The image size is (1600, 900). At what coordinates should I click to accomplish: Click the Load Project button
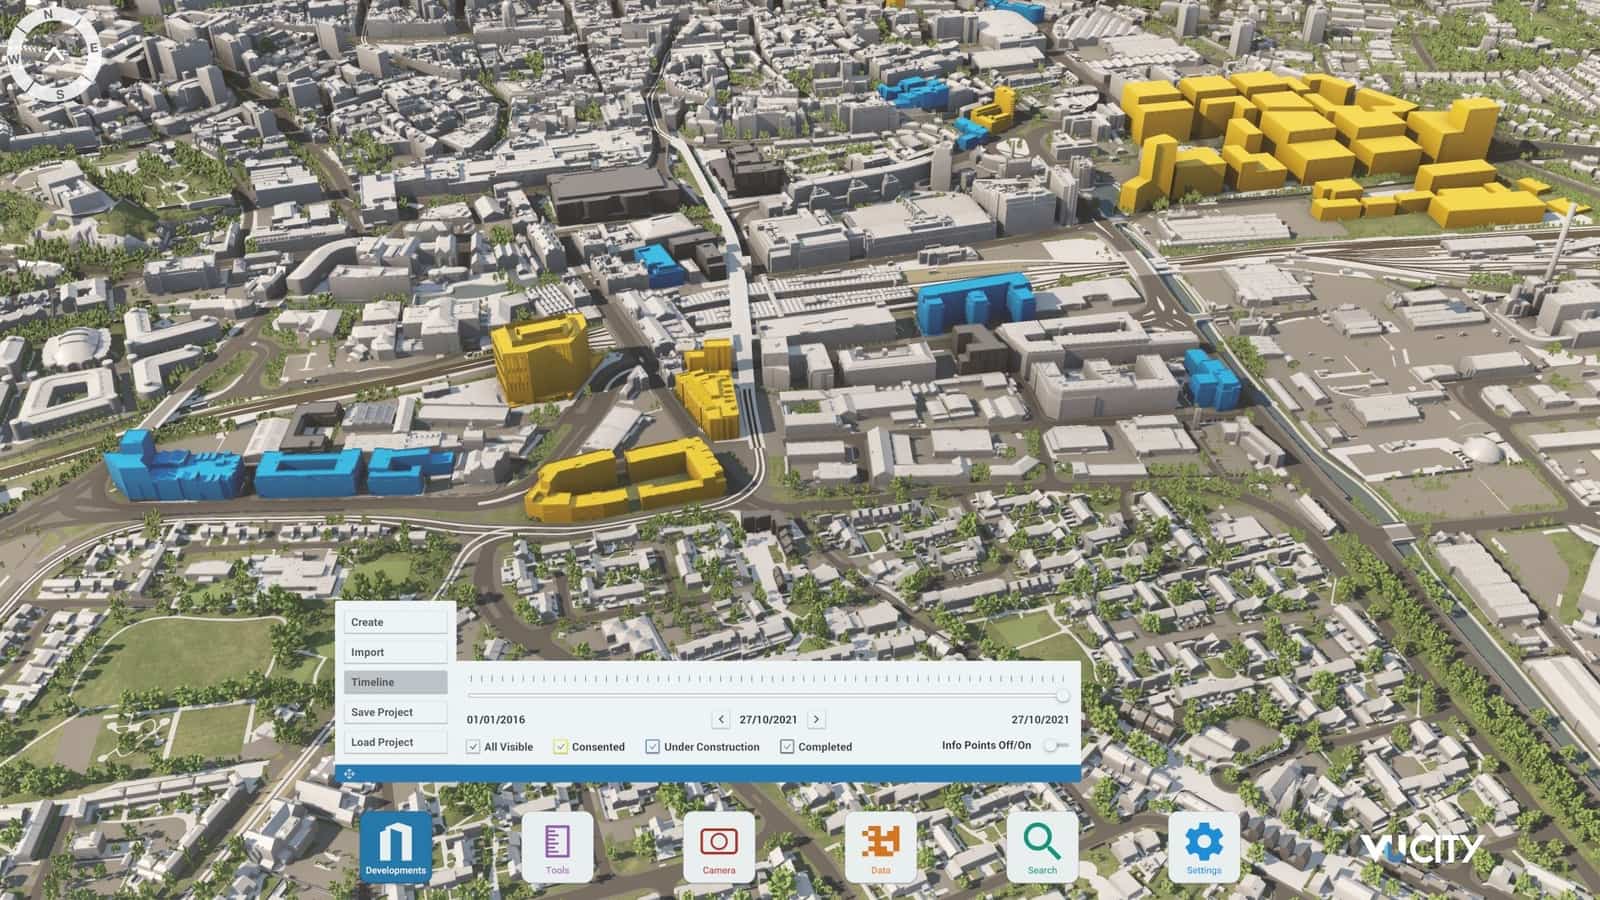click(x=394, y=742)
